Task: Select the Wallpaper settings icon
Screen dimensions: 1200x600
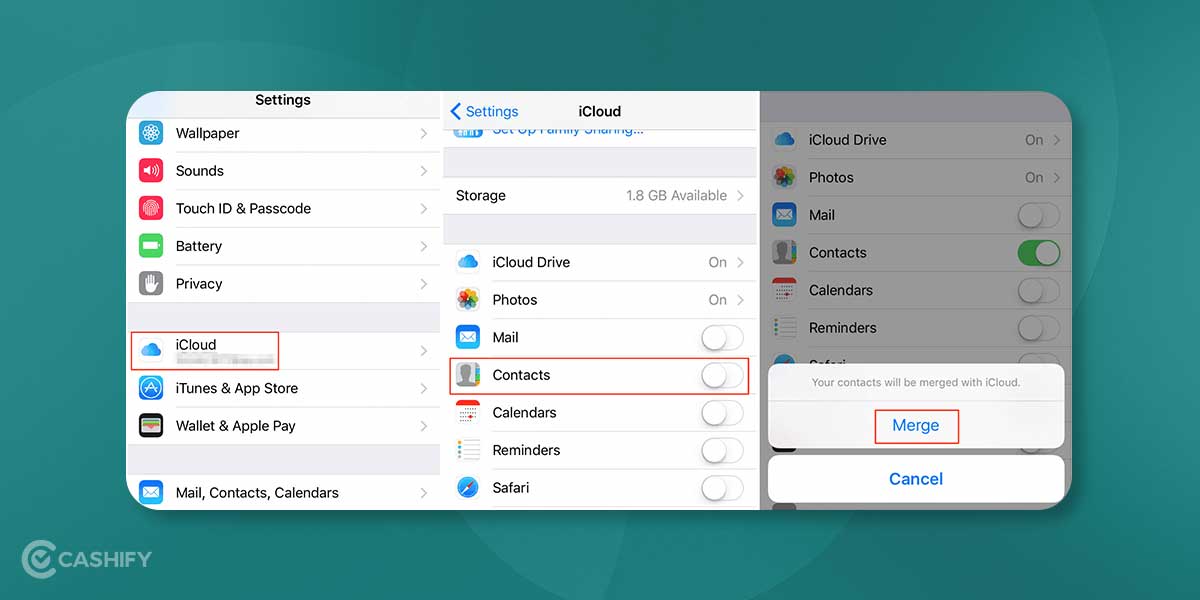Action: click(x=150, y=133)
